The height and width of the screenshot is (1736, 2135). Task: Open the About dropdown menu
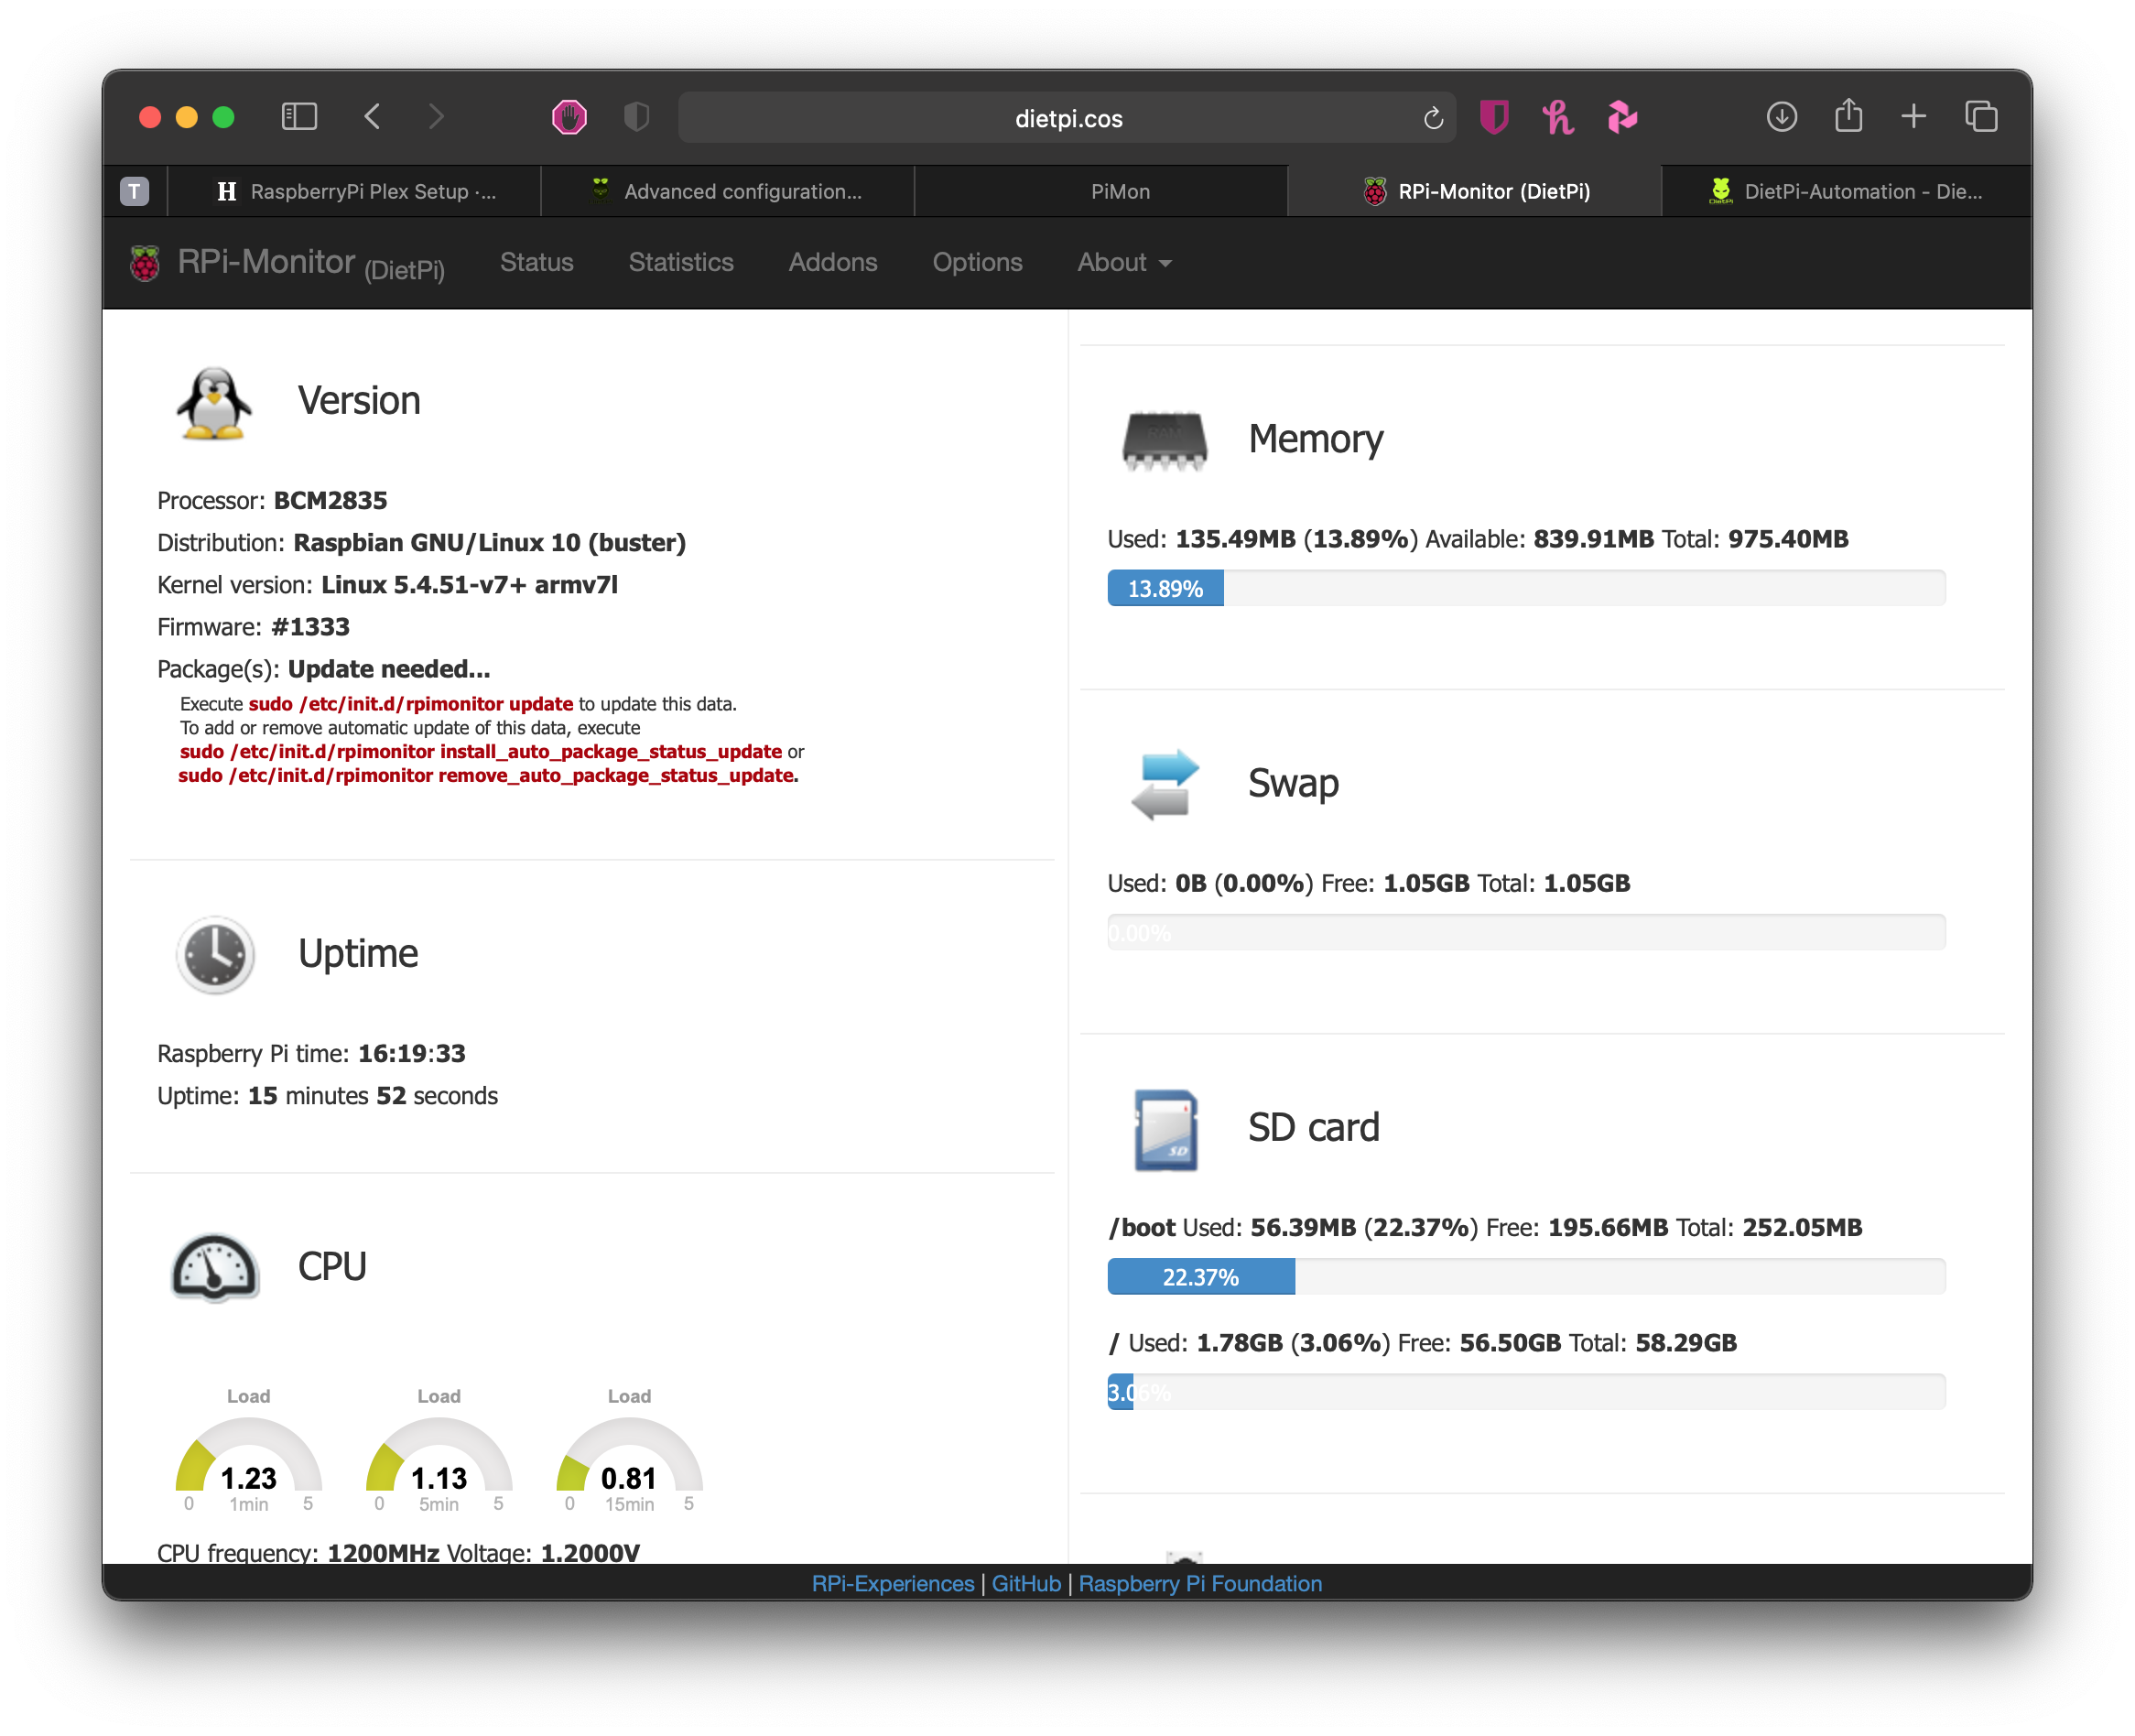click(1123, 260)
